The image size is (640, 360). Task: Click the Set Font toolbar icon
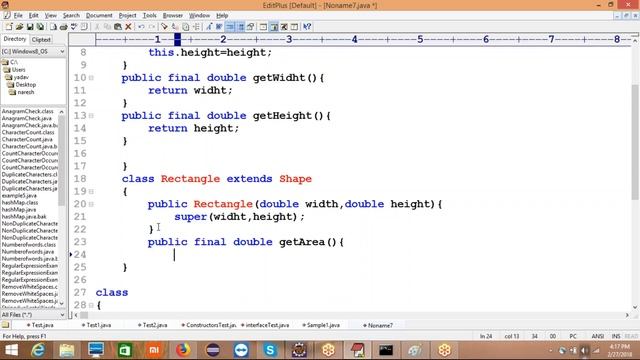(x=209, y=27)
